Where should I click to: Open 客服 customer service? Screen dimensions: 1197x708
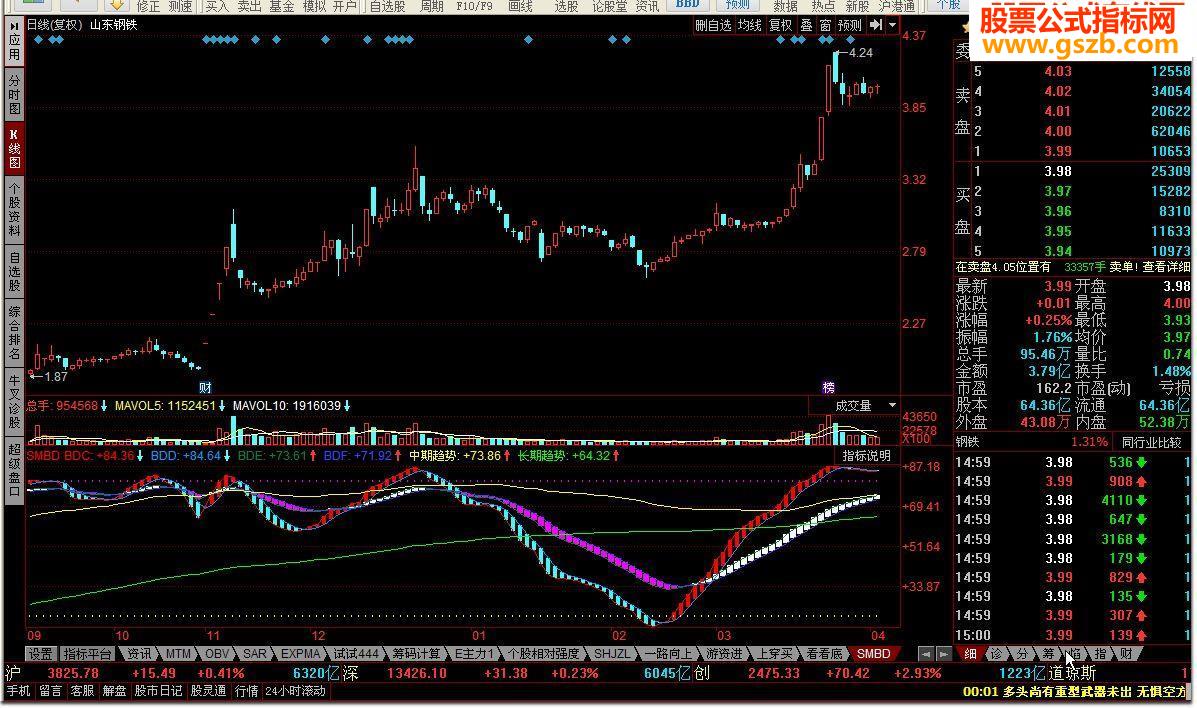tap(82, 691)
